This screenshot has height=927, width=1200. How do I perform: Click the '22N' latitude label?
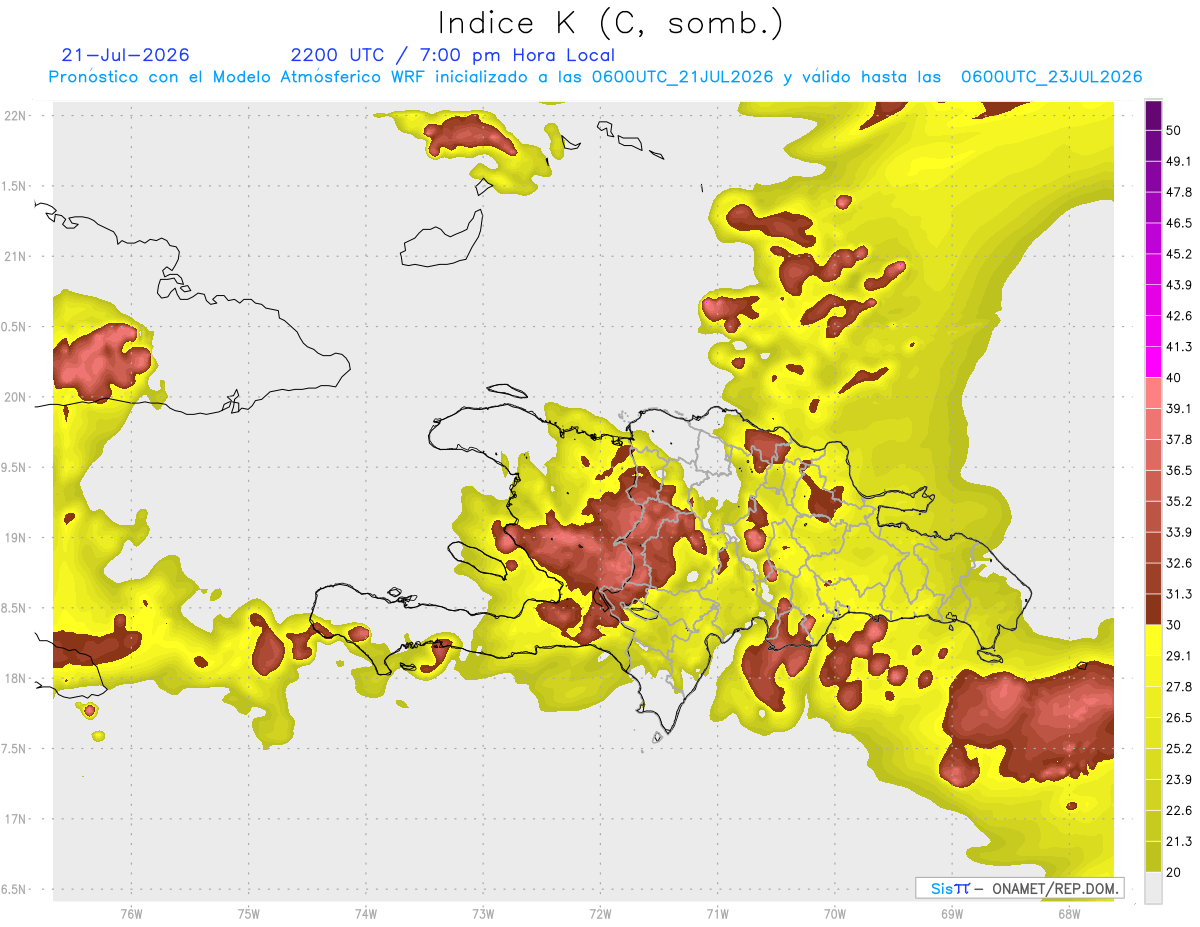[x=16, y=115]
